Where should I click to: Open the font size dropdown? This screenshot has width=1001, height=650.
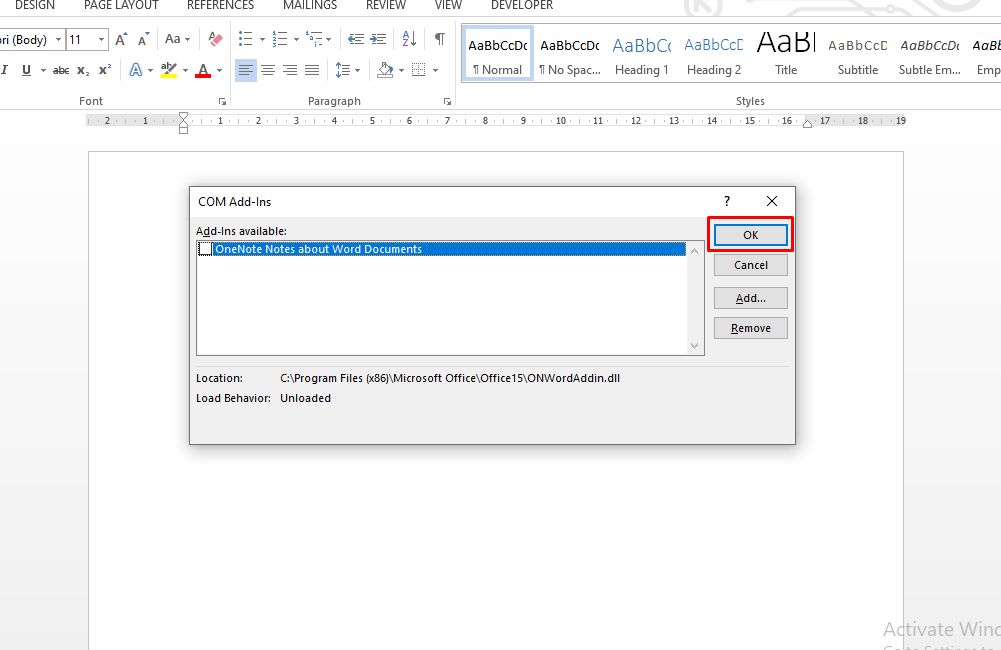pyautogui.click(x=100, y=39)
